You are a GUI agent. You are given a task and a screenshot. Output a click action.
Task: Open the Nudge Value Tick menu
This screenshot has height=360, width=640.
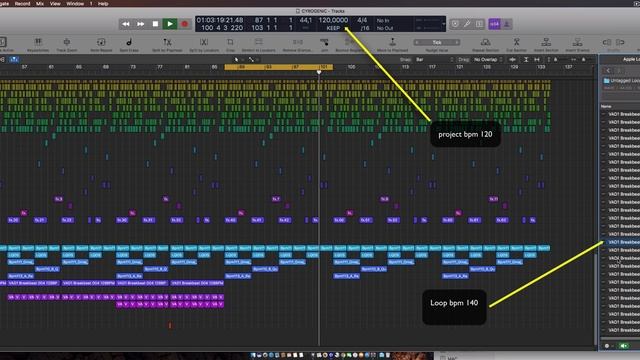point(437,42)
